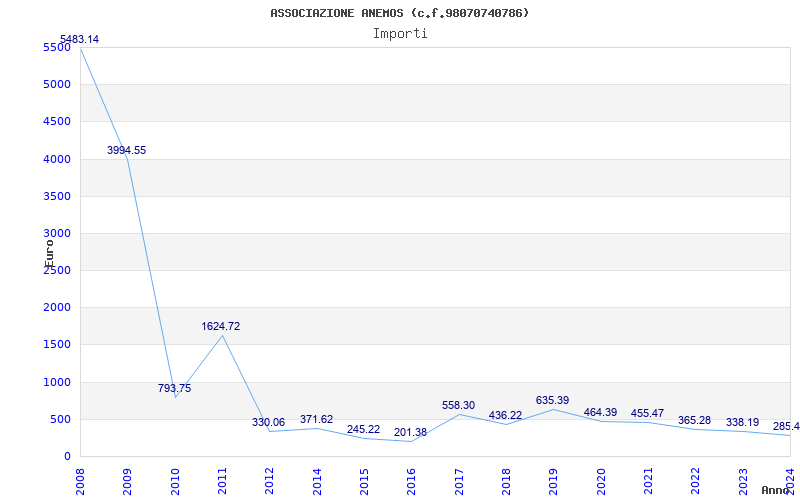The height and width of the screenshot is (500, 800).
Task: Select the 4000 y-axis tick
Action: (x=57, y=159)
